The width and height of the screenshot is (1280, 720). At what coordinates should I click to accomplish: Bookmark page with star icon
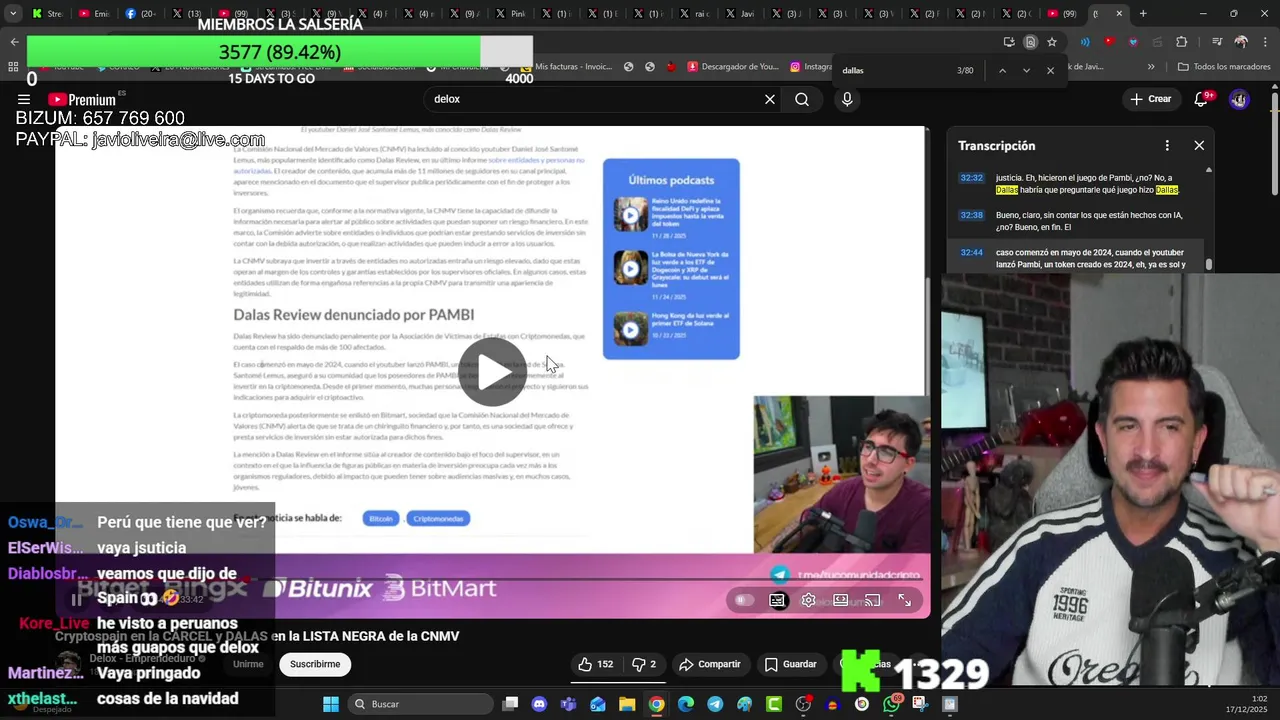pos(1052,42)
